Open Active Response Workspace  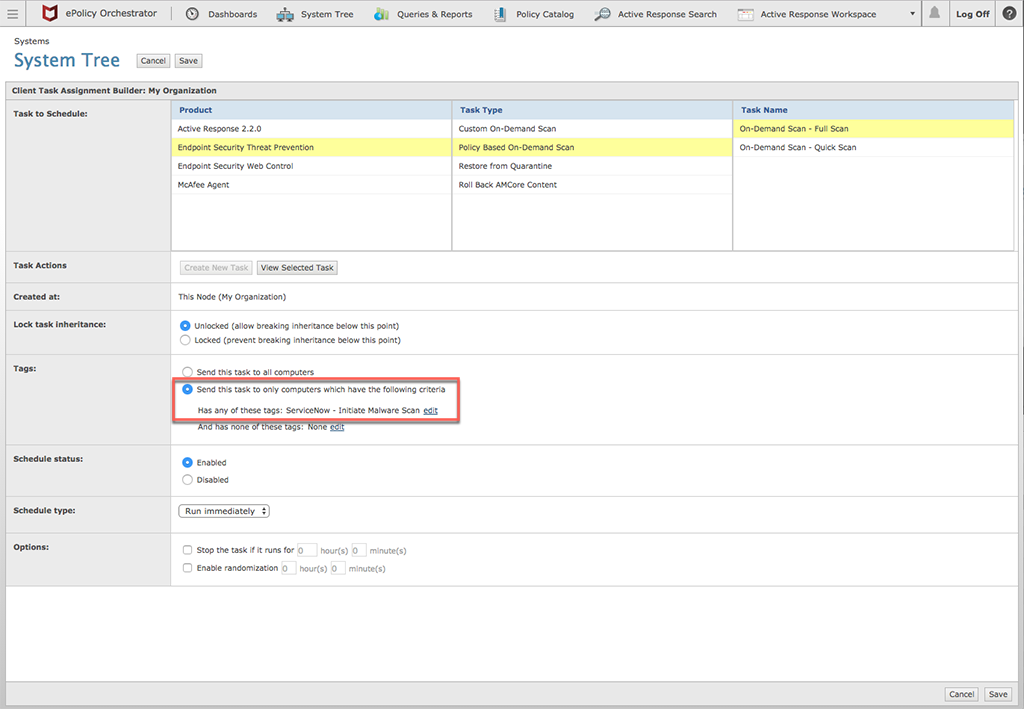(x=818, y=14)
